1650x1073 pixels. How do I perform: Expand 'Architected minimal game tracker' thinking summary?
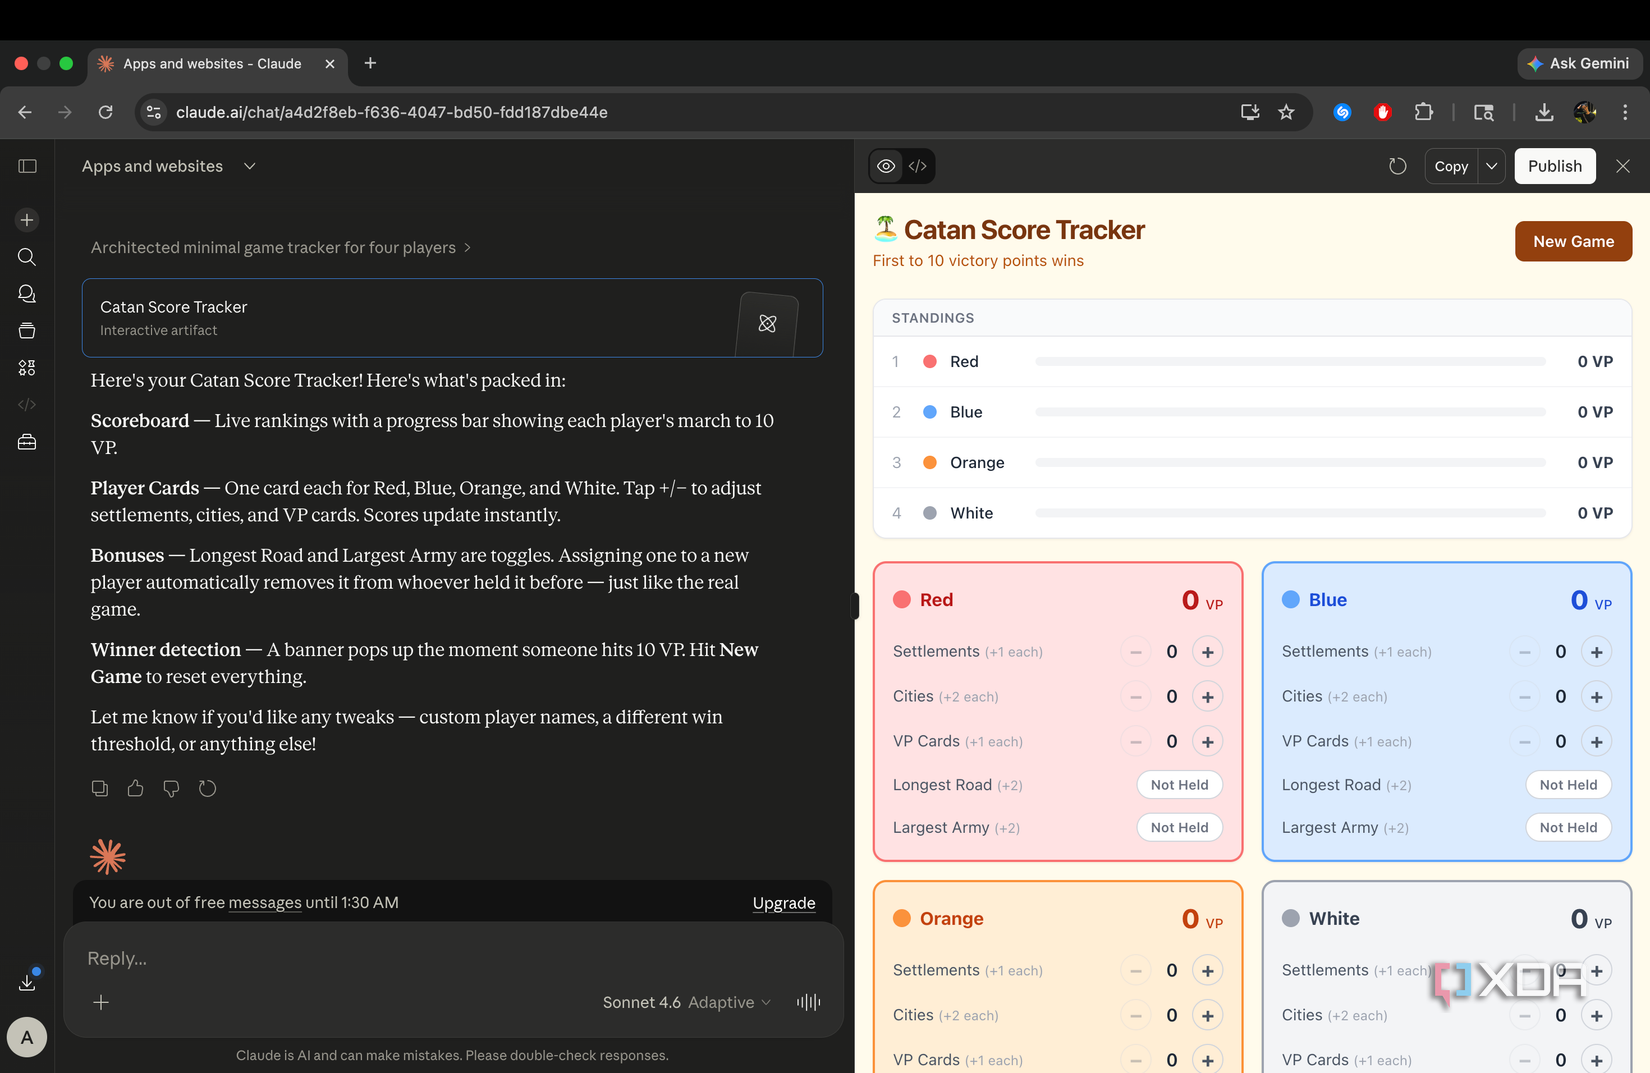(281, 247)
